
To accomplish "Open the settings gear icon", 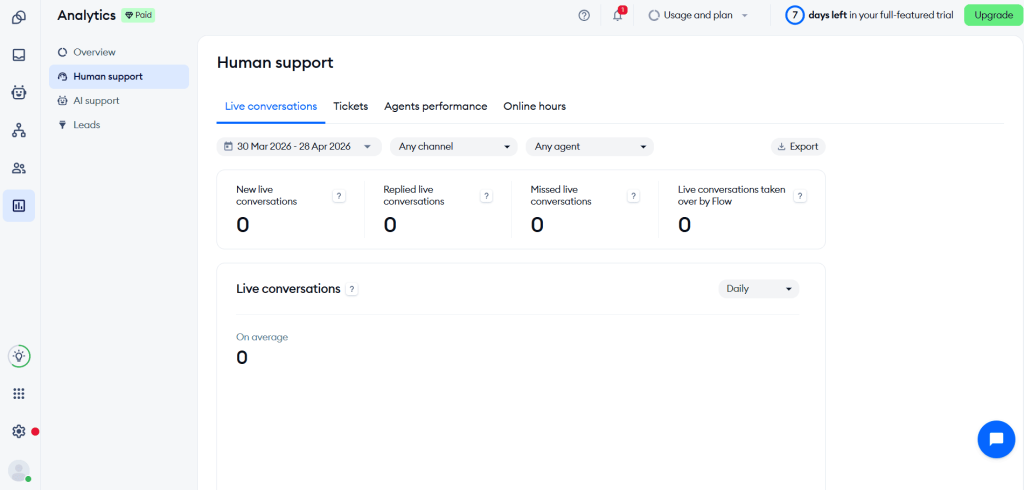I will [x=19, y=431].
